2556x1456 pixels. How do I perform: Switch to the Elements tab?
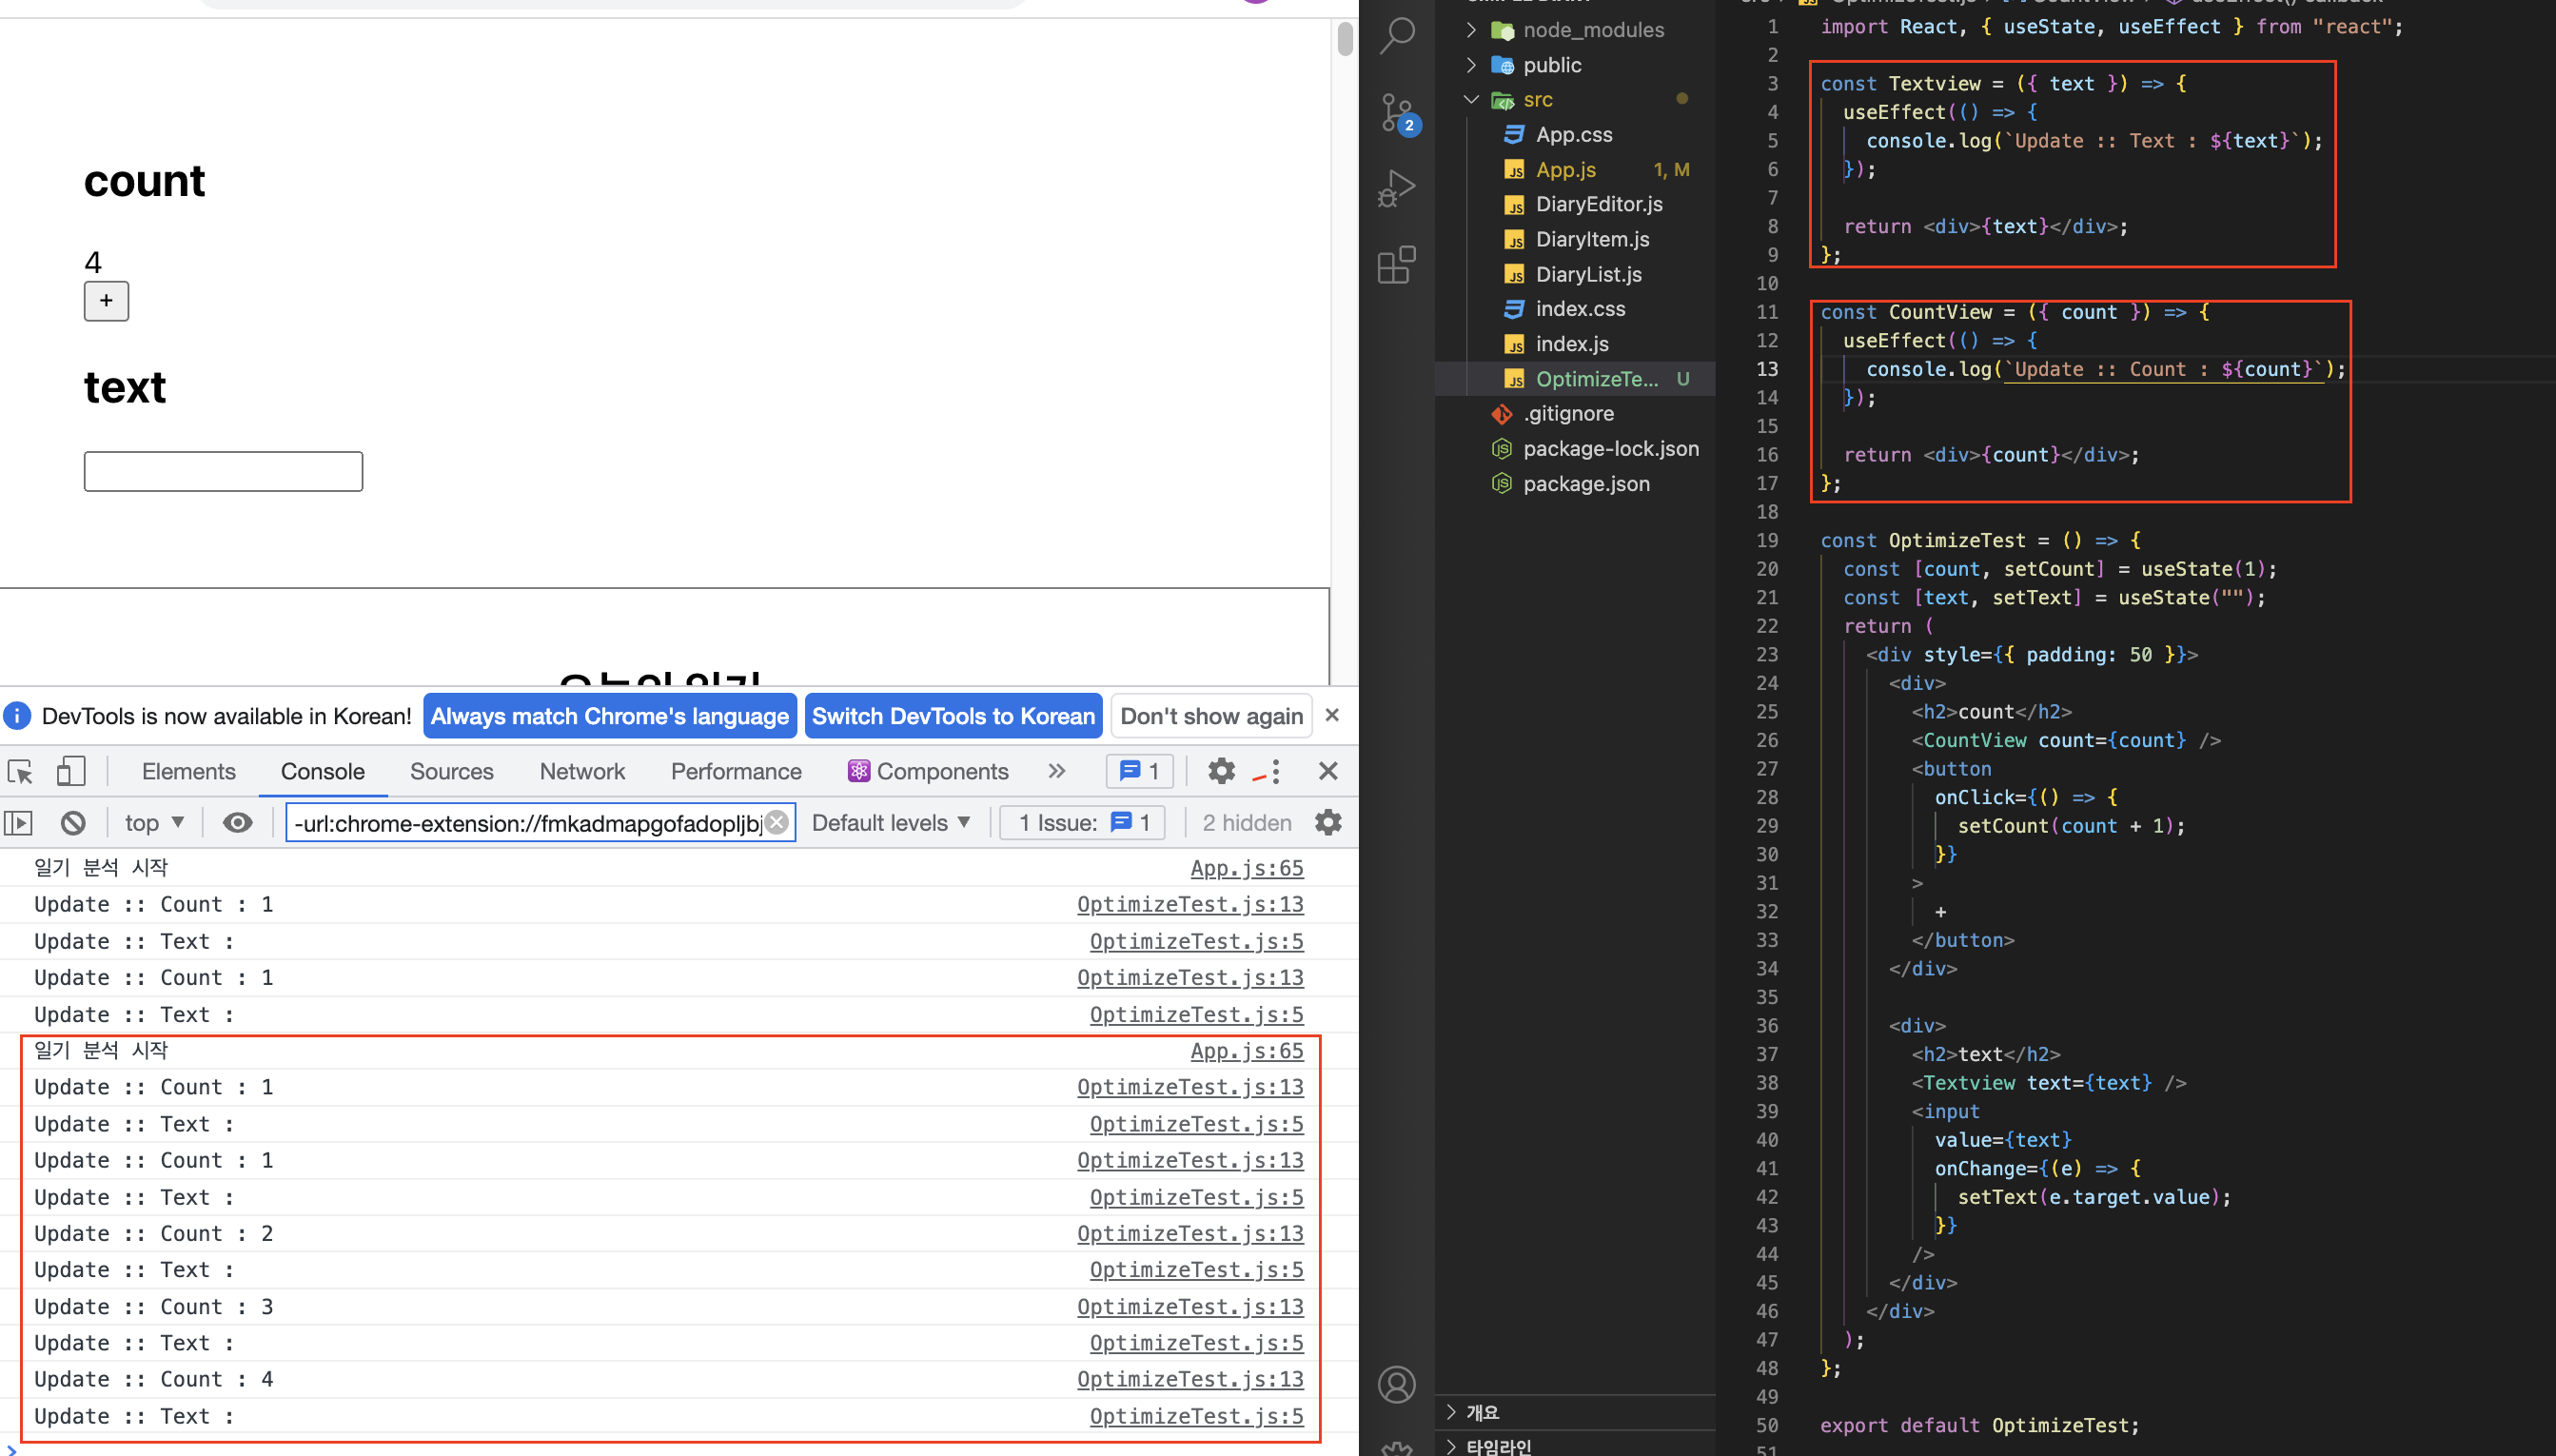[x=188, y=771]
